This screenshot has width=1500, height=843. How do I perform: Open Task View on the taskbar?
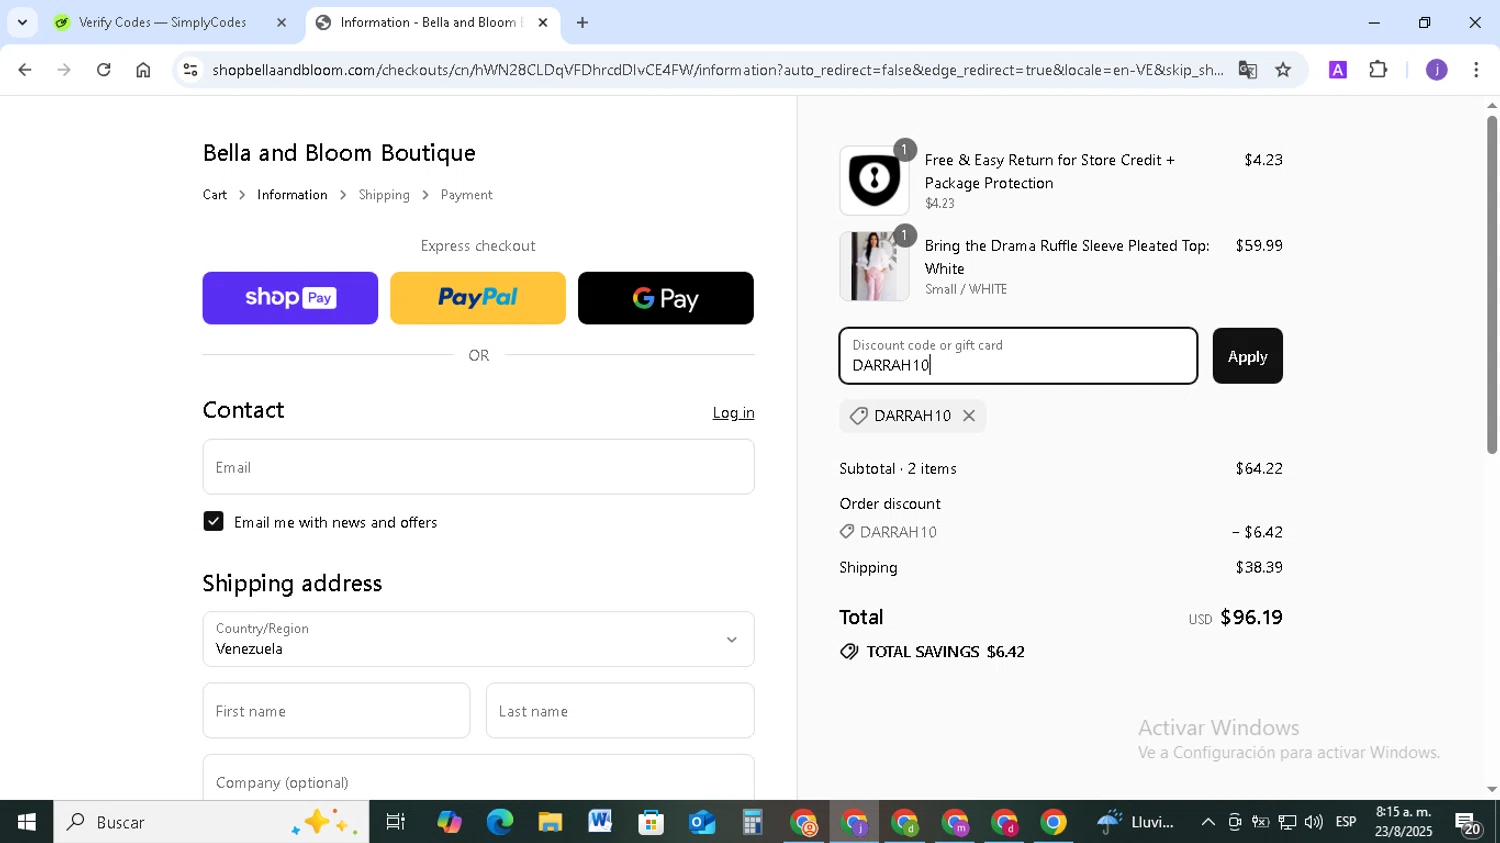396,822
